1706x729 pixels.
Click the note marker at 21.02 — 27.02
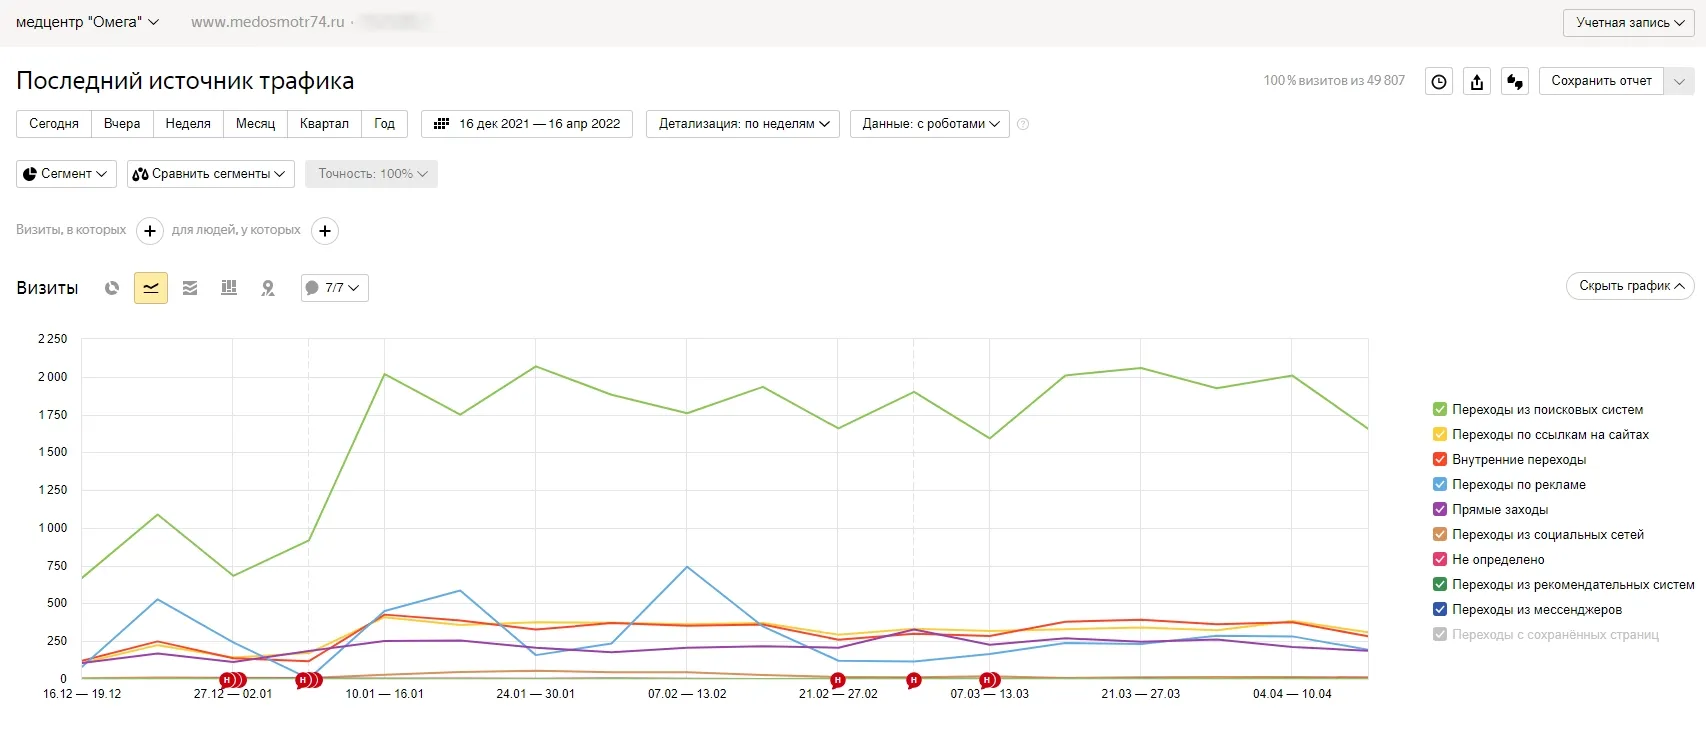838,680
